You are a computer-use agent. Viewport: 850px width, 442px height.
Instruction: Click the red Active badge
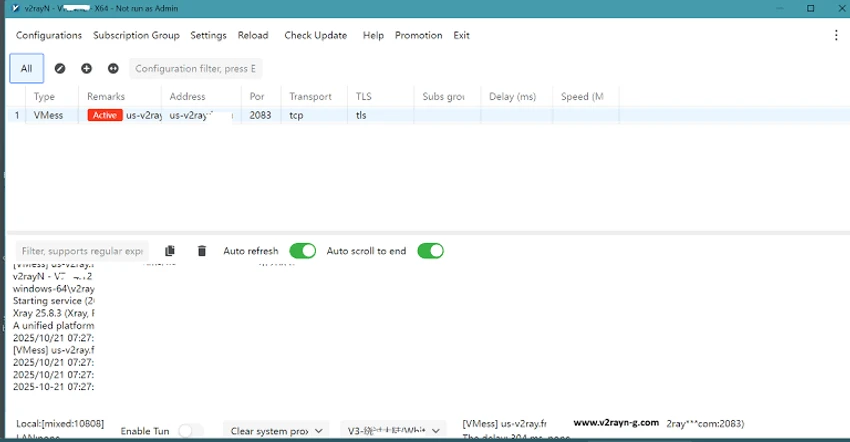click(x=105, y=115)
